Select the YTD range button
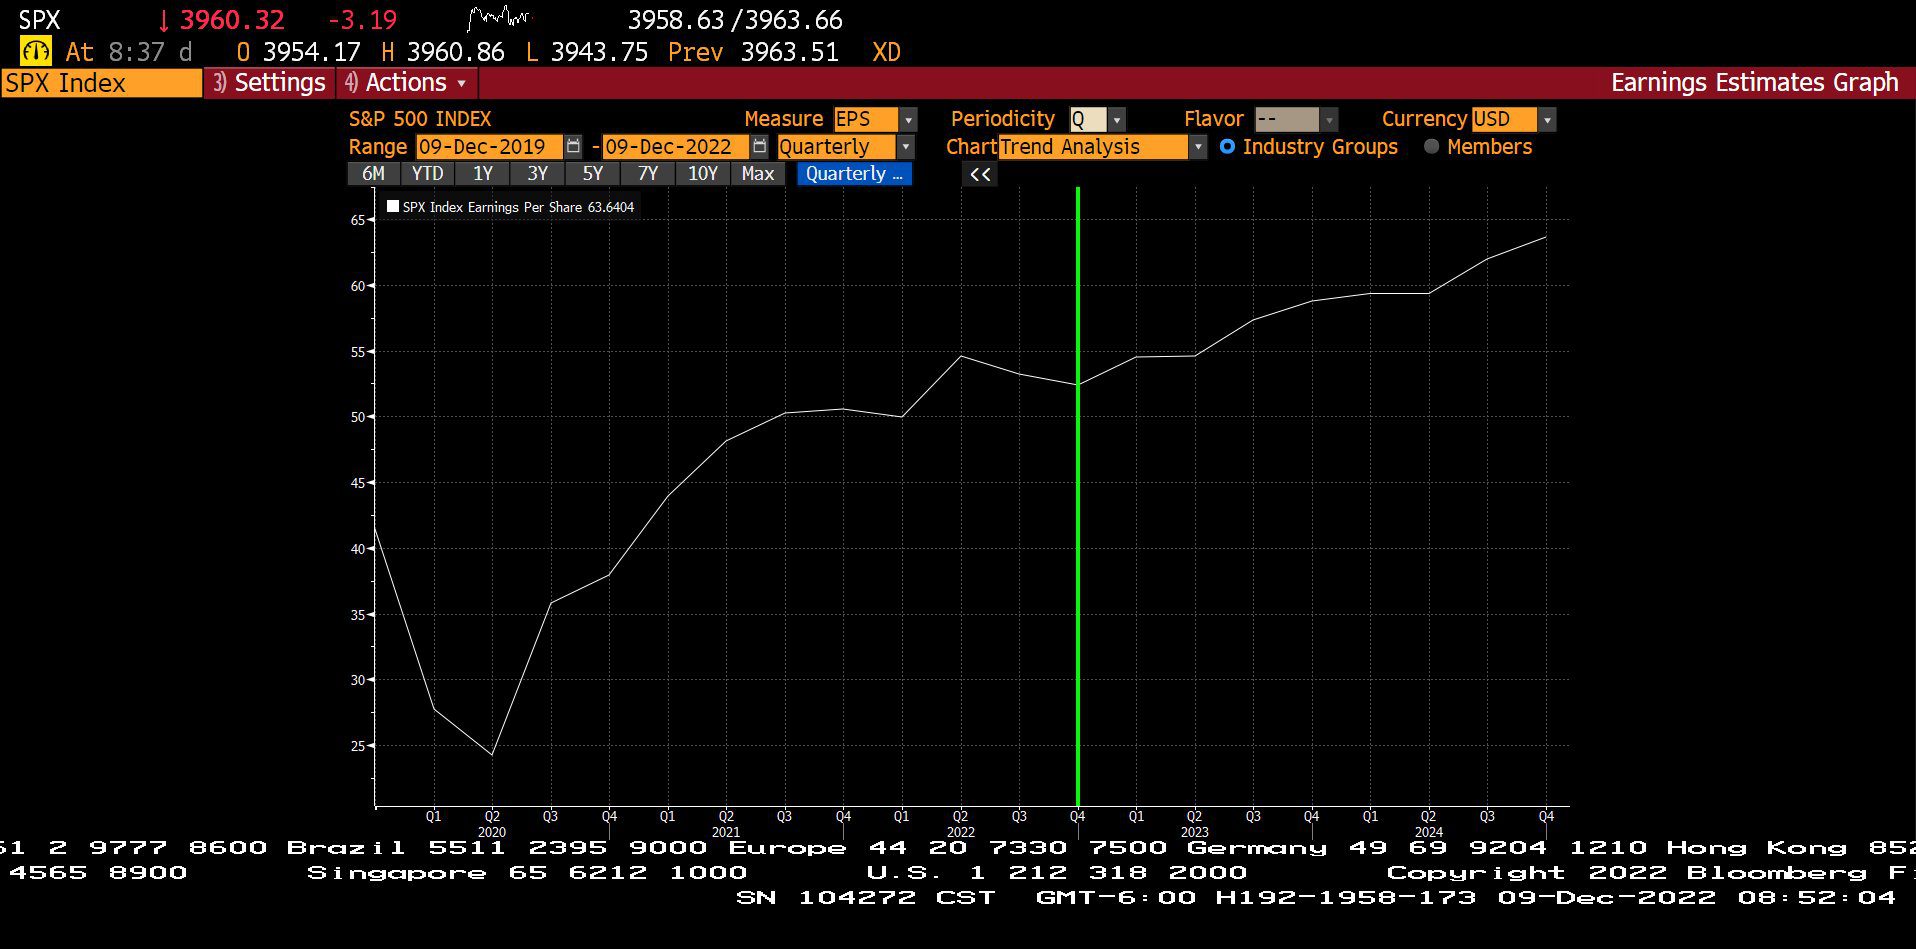This screenshot has height=949, width=1916. point(427,174)
